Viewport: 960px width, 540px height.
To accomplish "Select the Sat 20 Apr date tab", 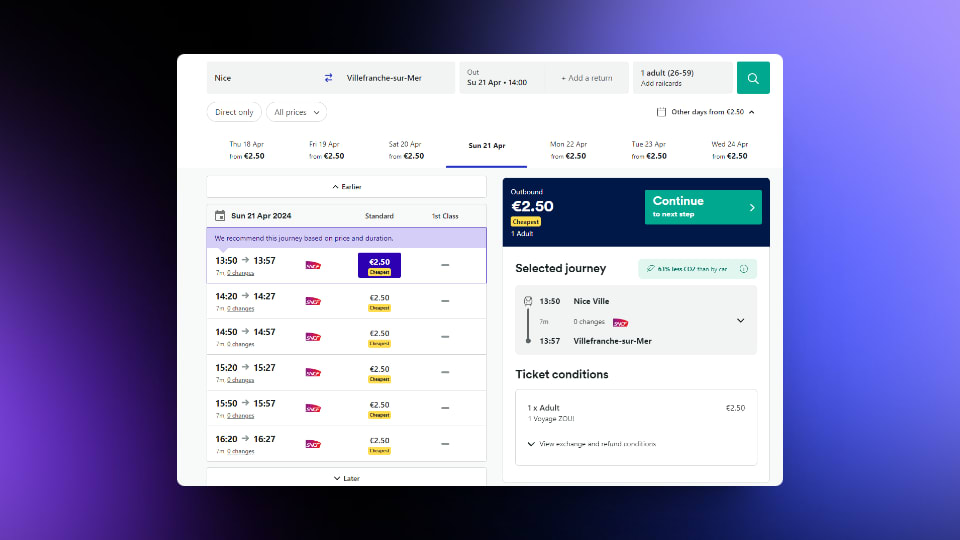I will pos(406,150).
